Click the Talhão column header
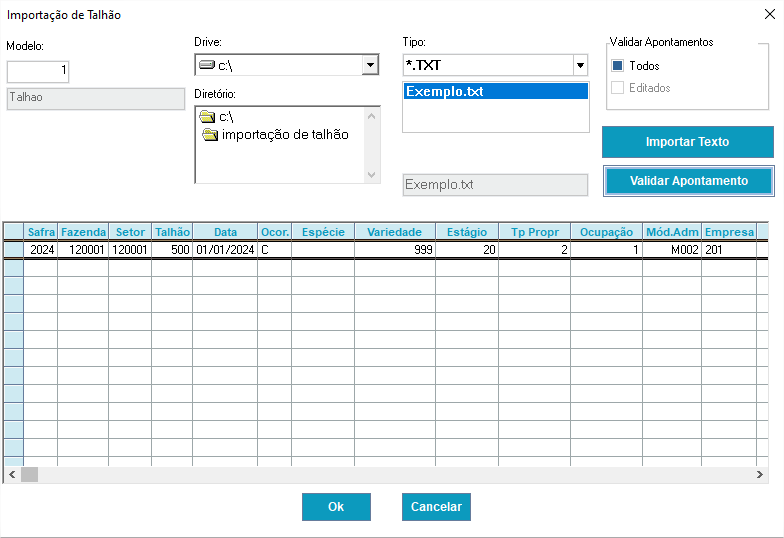The width and height of the screenshot is (784, 538). [x=172, y=232]
